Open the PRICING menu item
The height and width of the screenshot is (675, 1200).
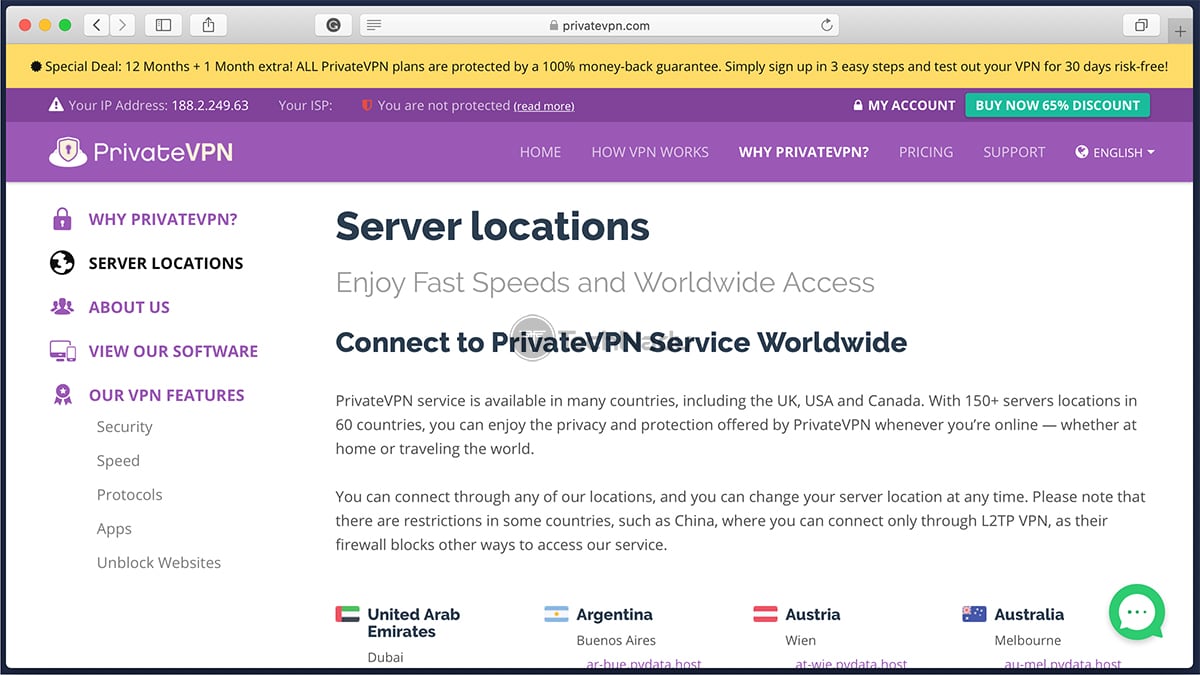point(925,152)
